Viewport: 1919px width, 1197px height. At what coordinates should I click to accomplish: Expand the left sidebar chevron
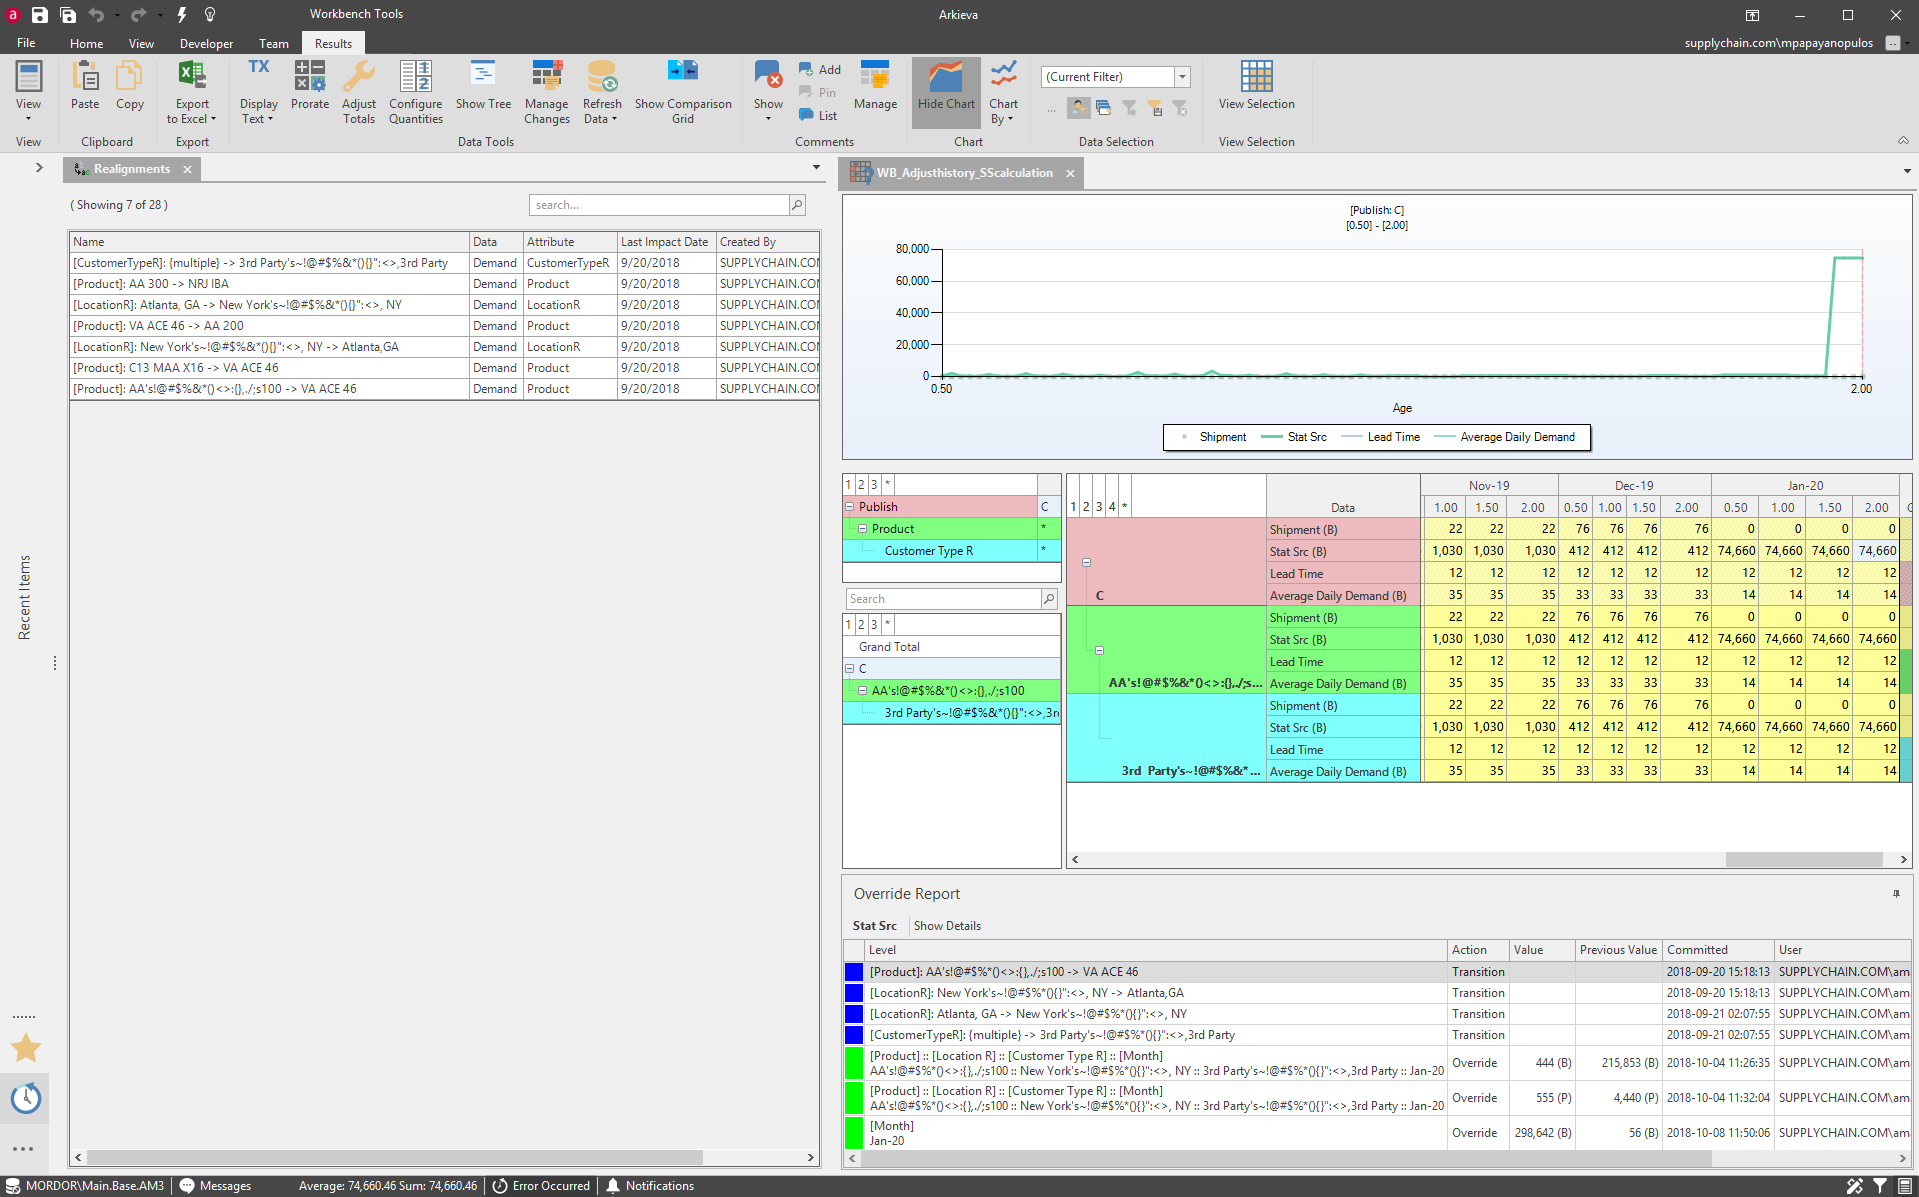(x=39, y=168)
